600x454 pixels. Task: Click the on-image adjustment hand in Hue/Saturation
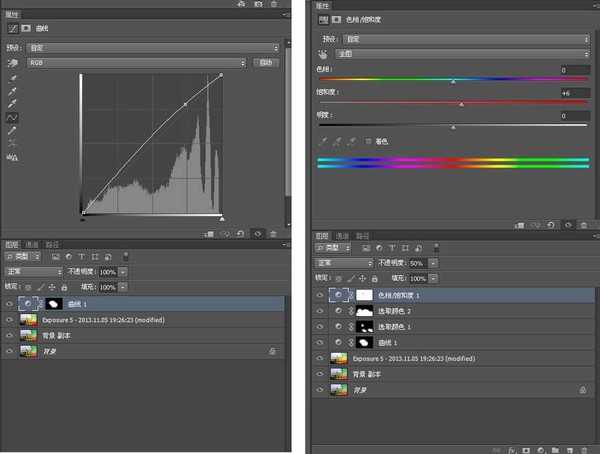pos(323,54)
